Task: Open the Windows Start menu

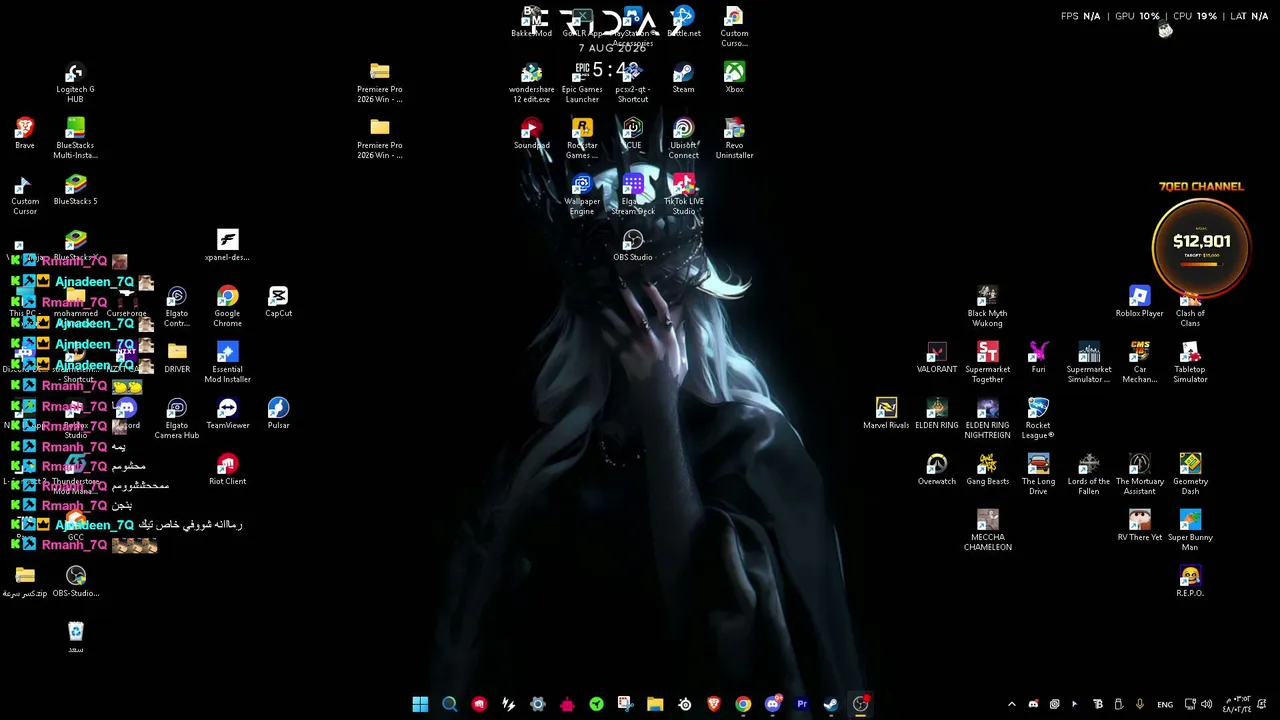Action: (x=420, y=704)
